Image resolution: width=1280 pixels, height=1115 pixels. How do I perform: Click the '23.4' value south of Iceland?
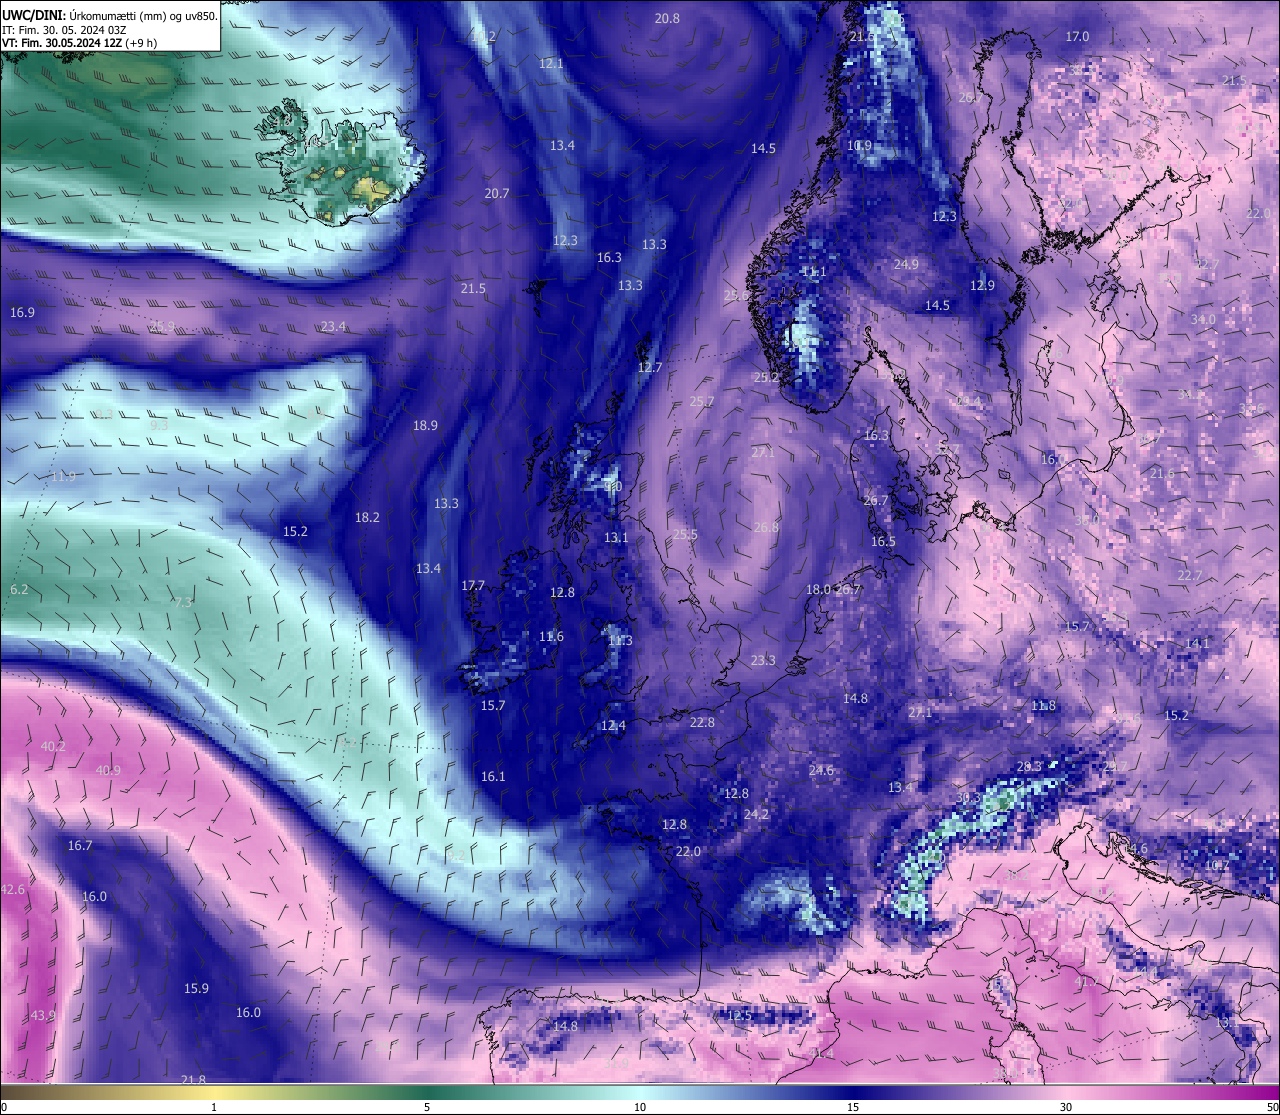[334, 327]
